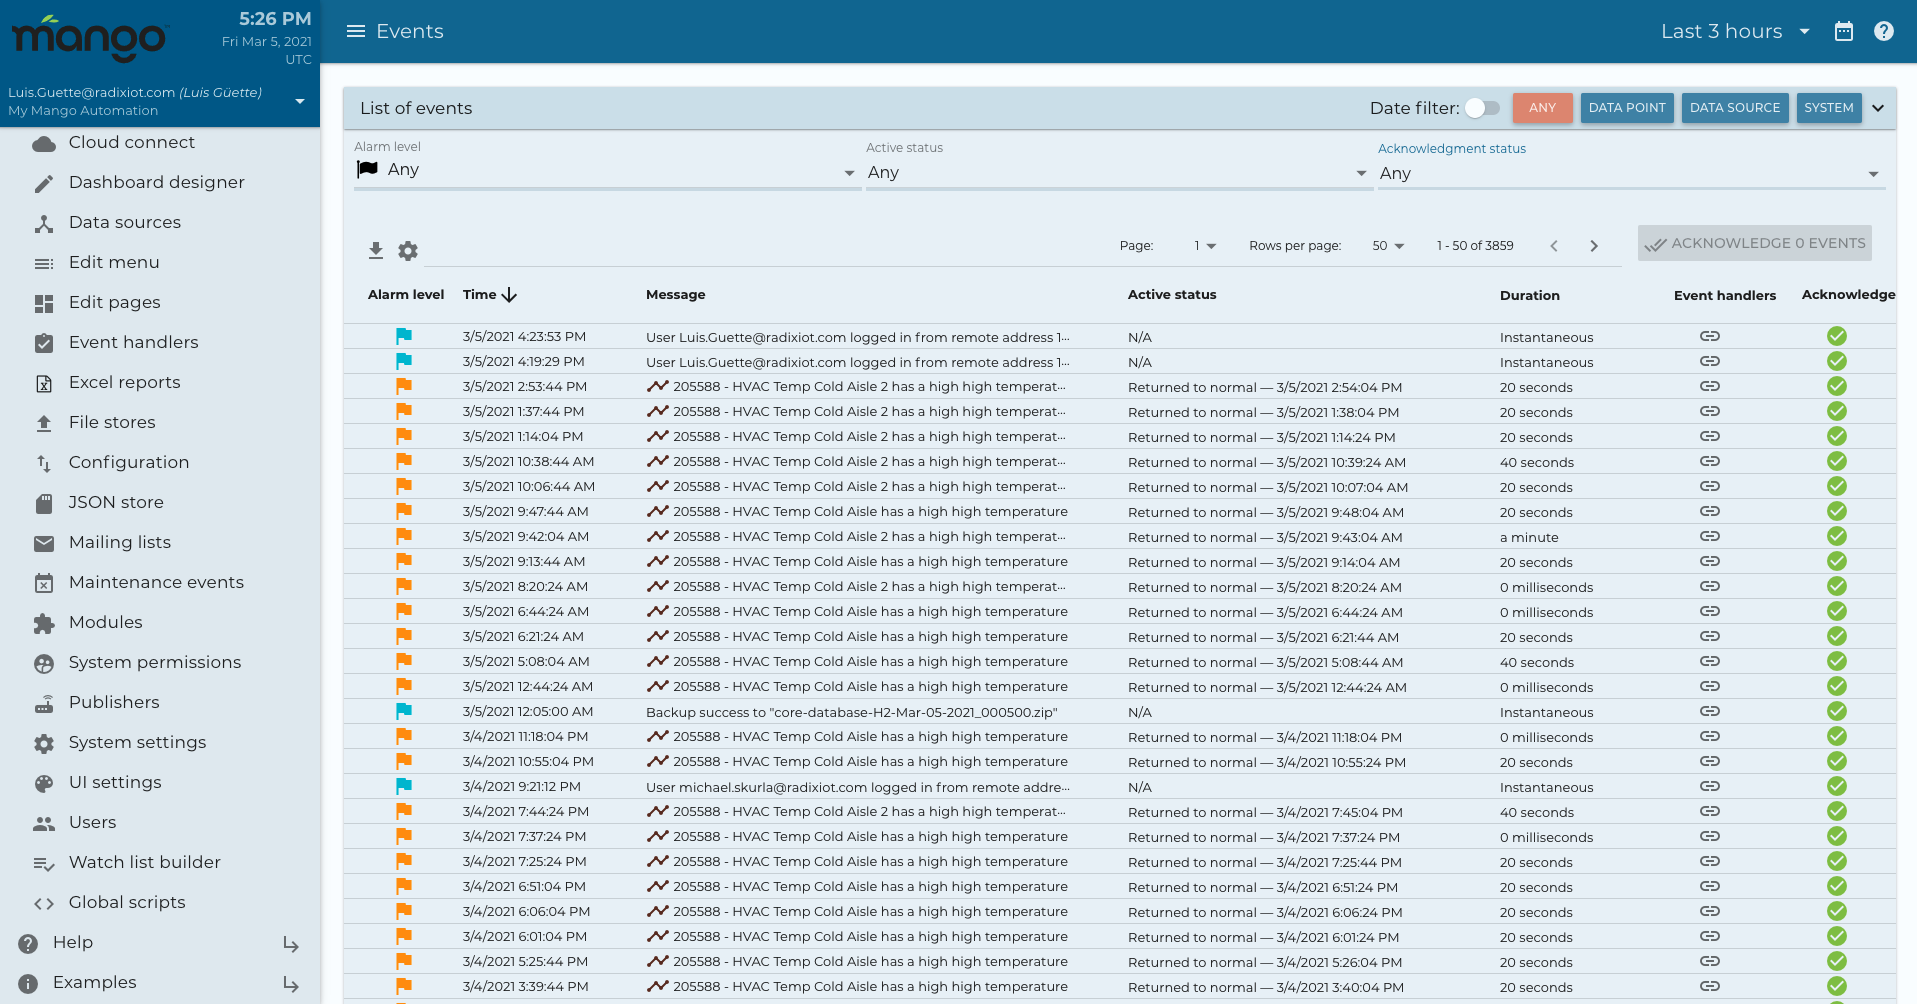This screenshot has width=1917, height=1004.
Task: Filter by DATA SOURCE events
Action: (x=1735, y=108)
